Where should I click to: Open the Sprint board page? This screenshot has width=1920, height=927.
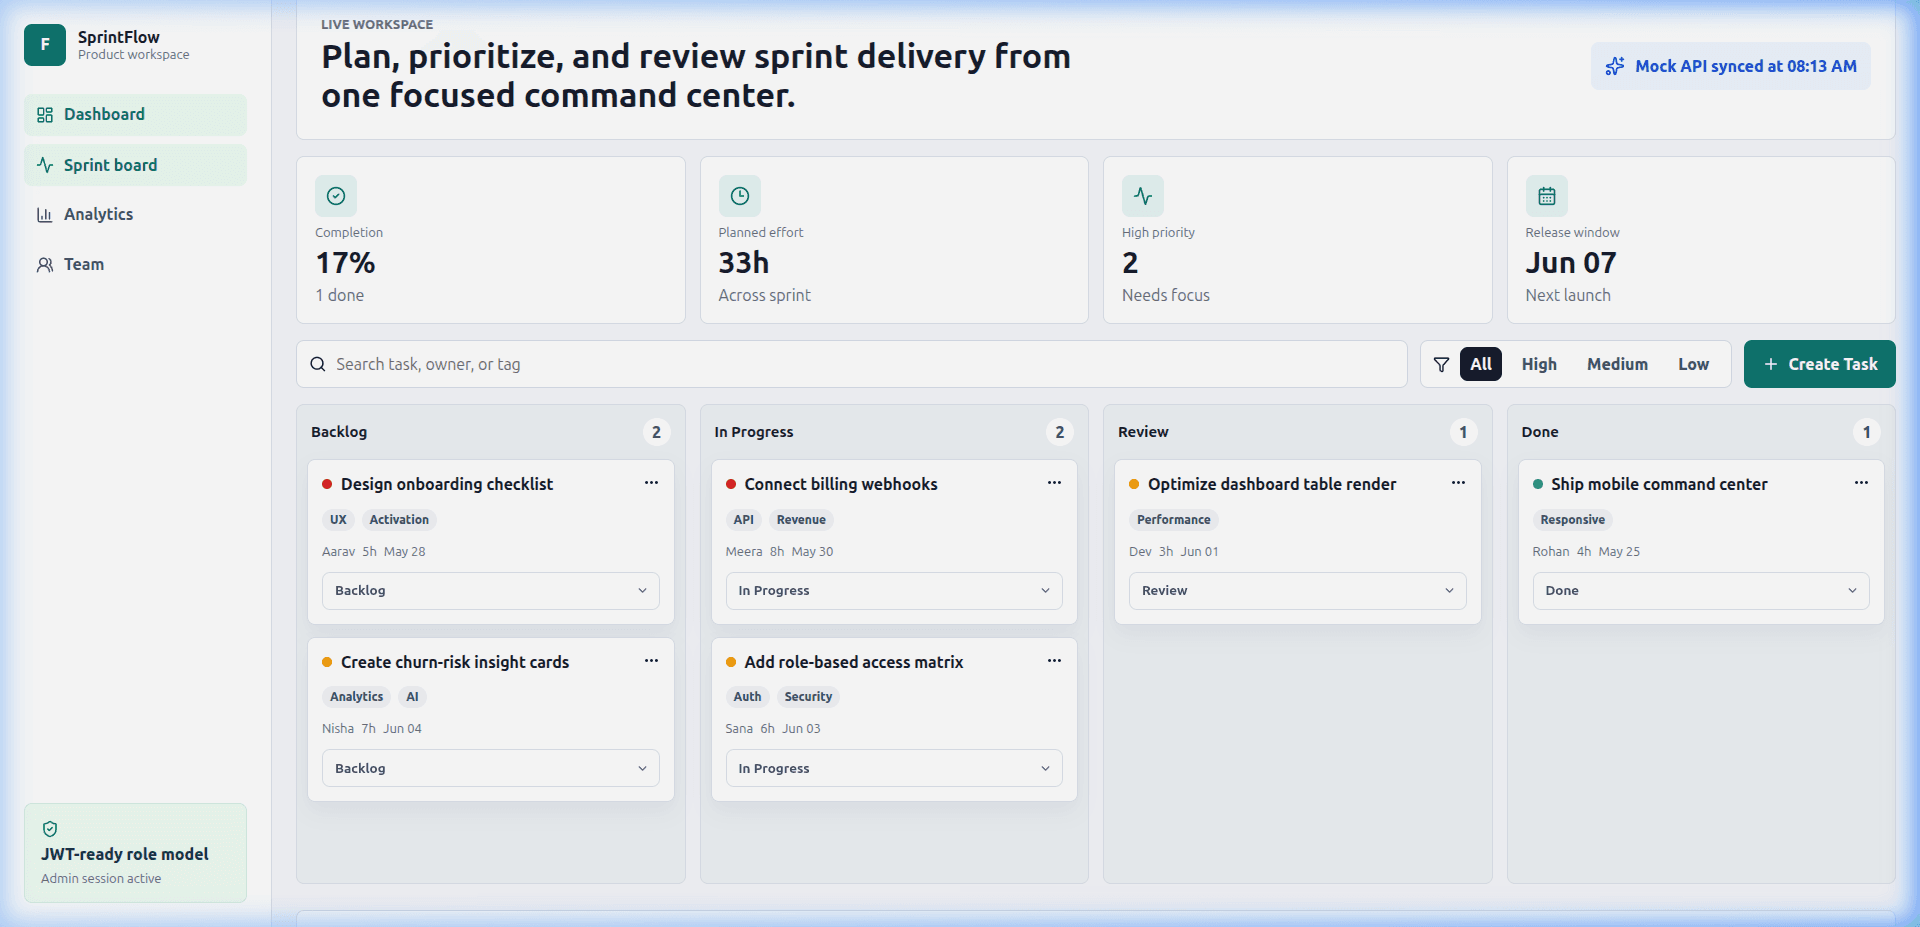click(135, 165)
